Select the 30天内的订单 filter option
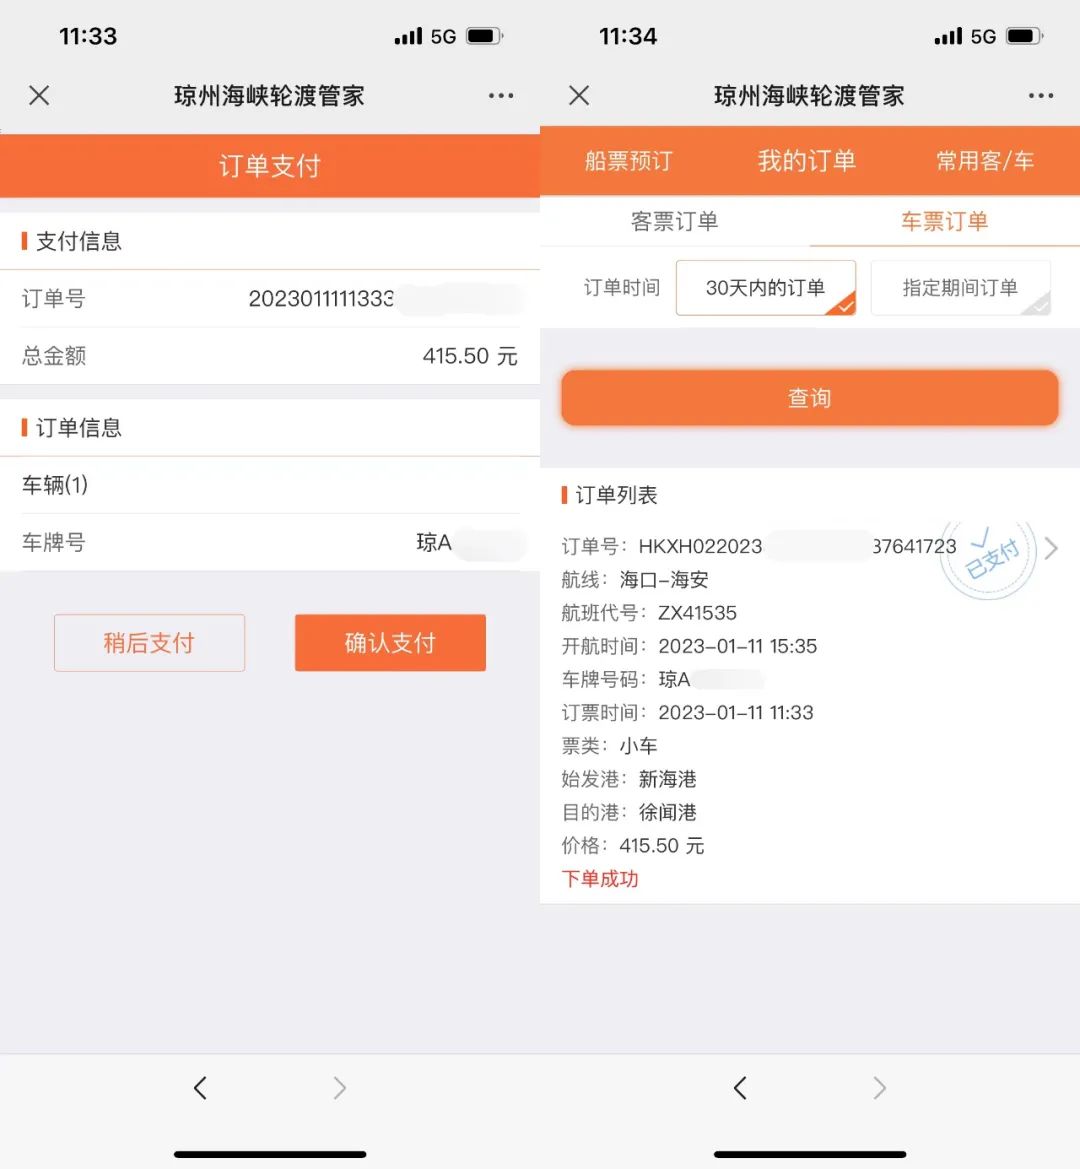This screenshot has width=1080, height=1169. [x=766, y=288]
